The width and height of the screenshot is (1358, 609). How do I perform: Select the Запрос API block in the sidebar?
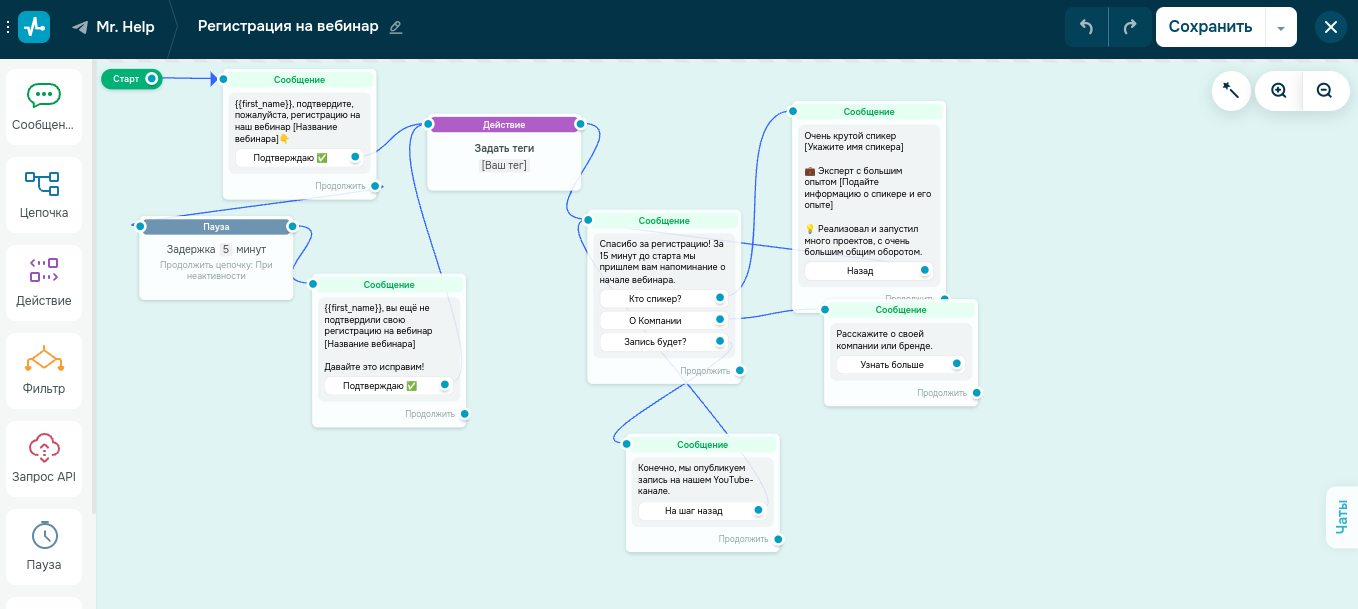coord(43,457)
